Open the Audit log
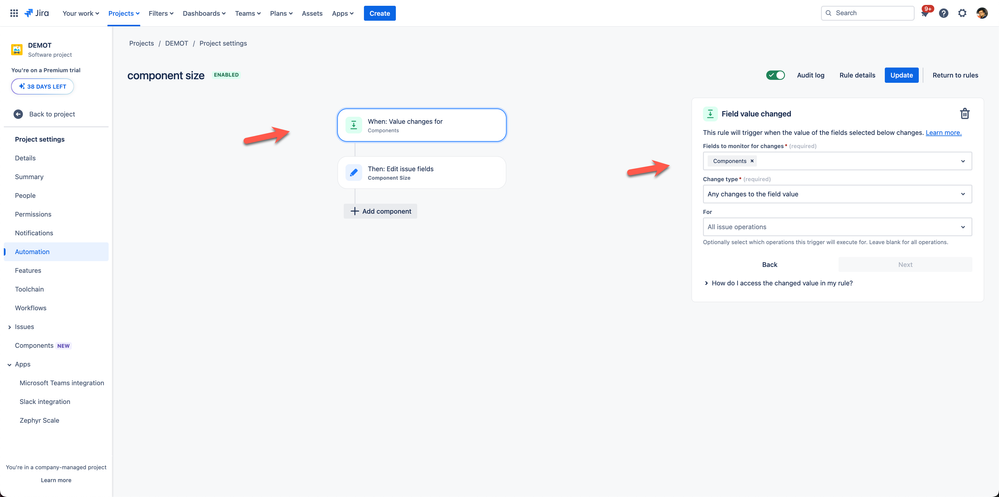 (x=810, y=75)
